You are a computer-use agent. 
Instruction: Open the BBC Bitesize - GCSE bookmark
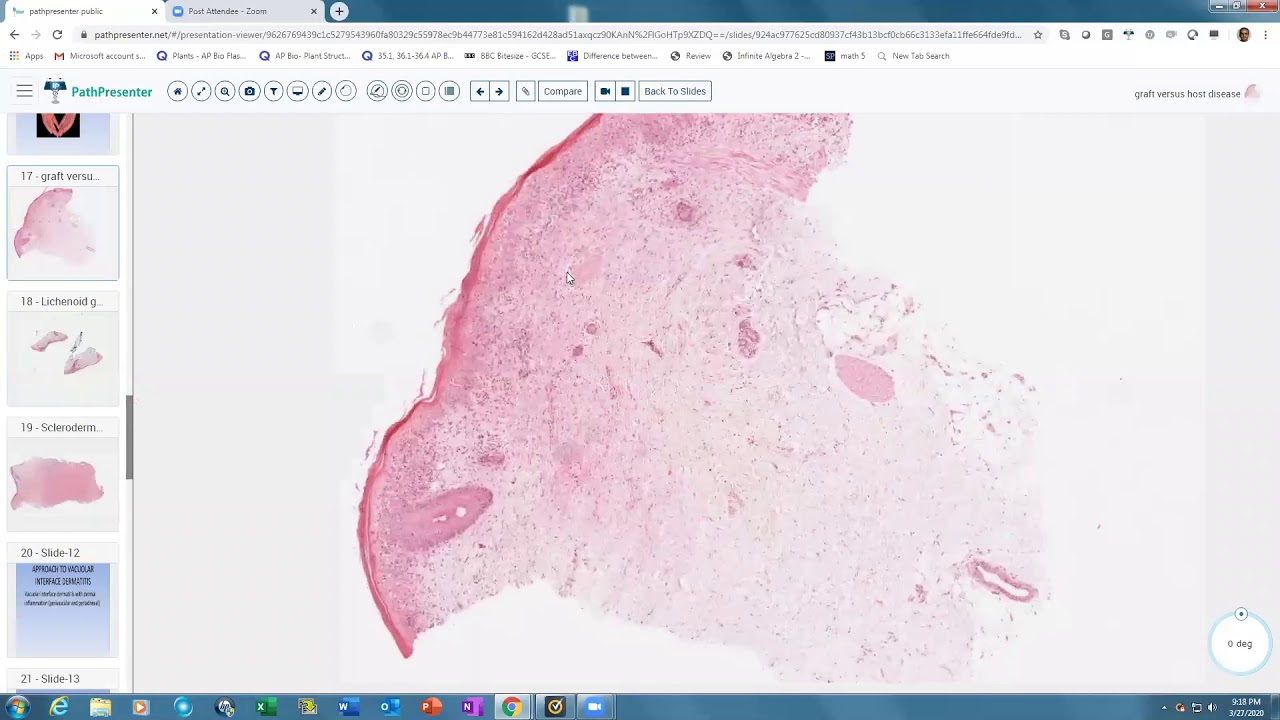tap(510, 56)
